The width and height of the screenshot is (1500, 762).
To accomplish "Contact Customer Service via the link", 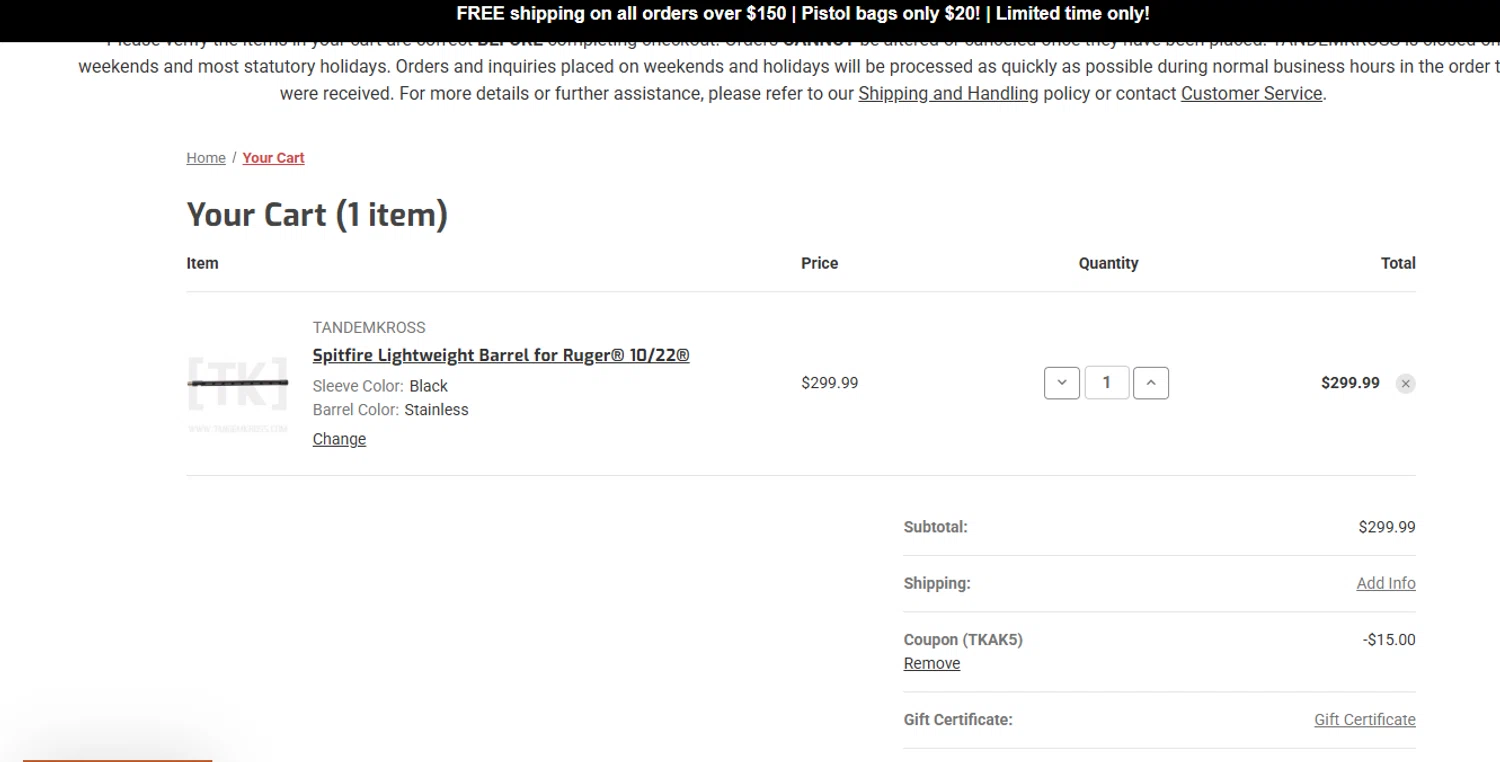I will pyautogui.click(x=1251, y=93).
